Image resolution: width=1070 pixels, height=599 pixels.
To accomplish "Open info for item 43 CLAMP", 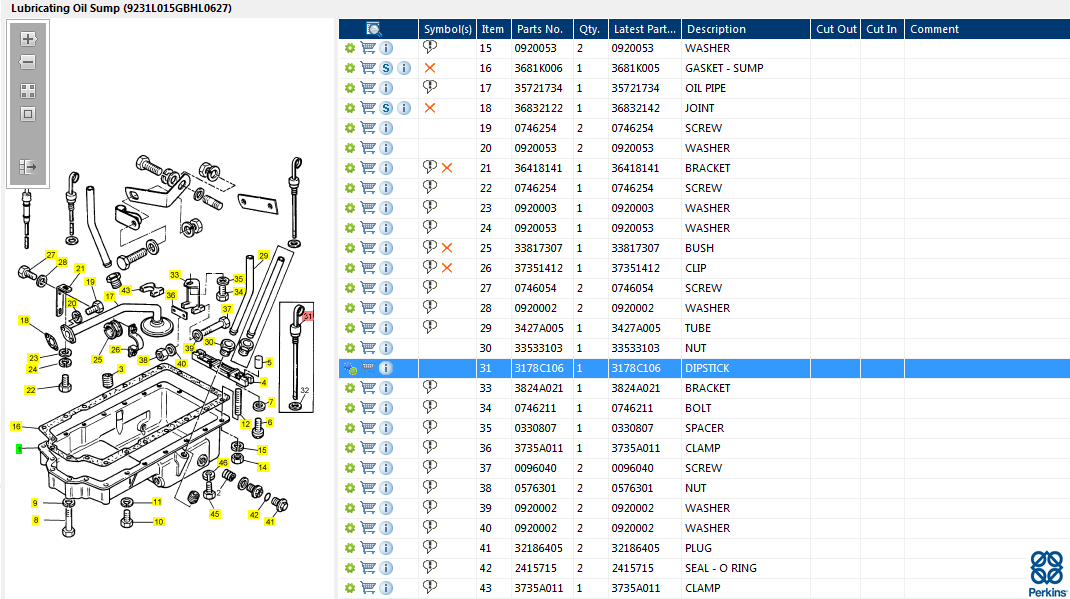I will pos(386,587).
